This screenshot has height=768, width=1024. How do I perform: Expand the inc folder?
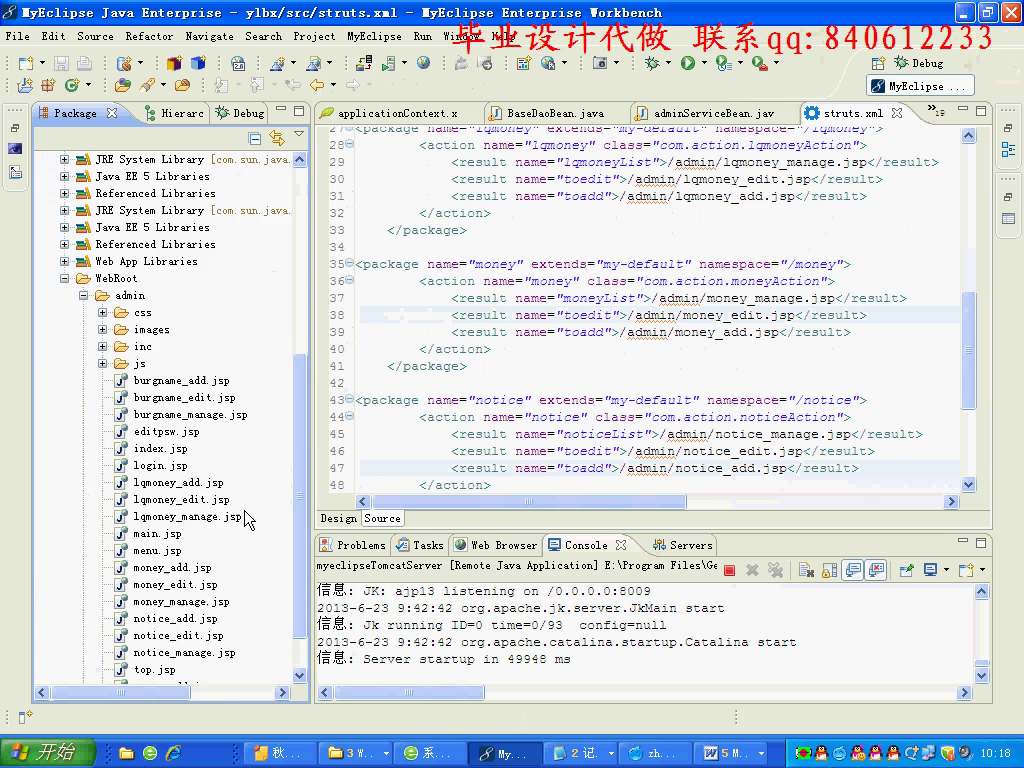(103, 346)
